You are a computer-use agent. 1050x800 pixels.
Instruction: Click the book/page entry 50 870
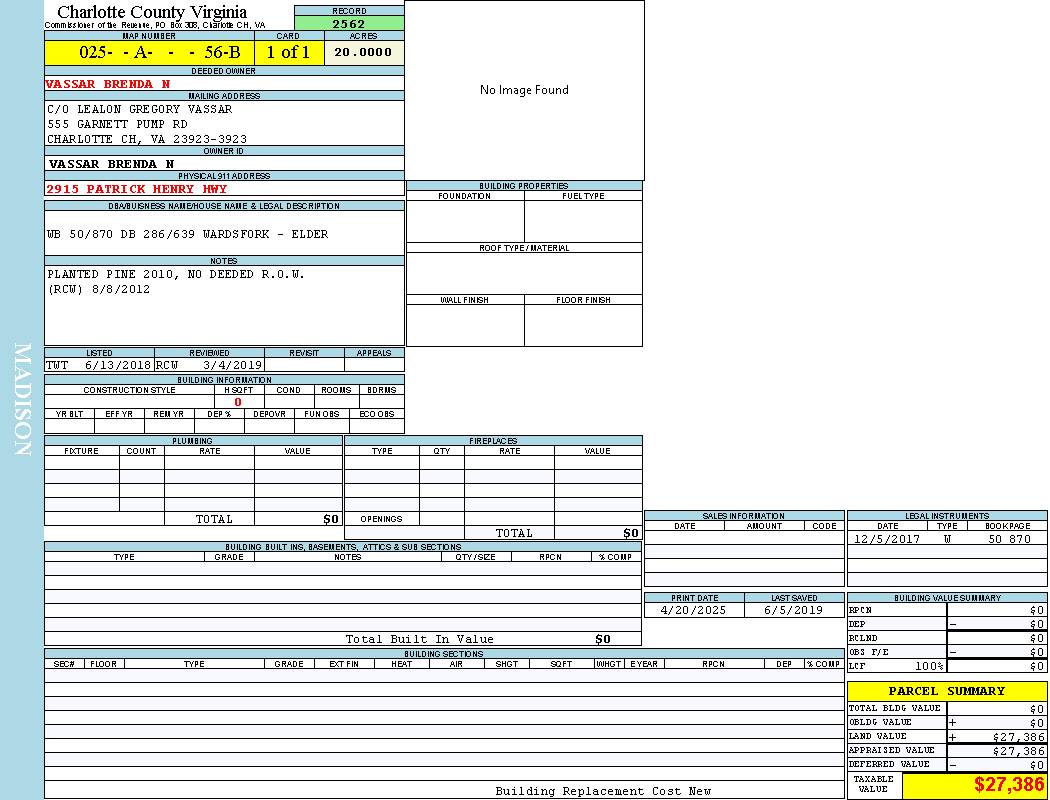[x=1009, y=539]
